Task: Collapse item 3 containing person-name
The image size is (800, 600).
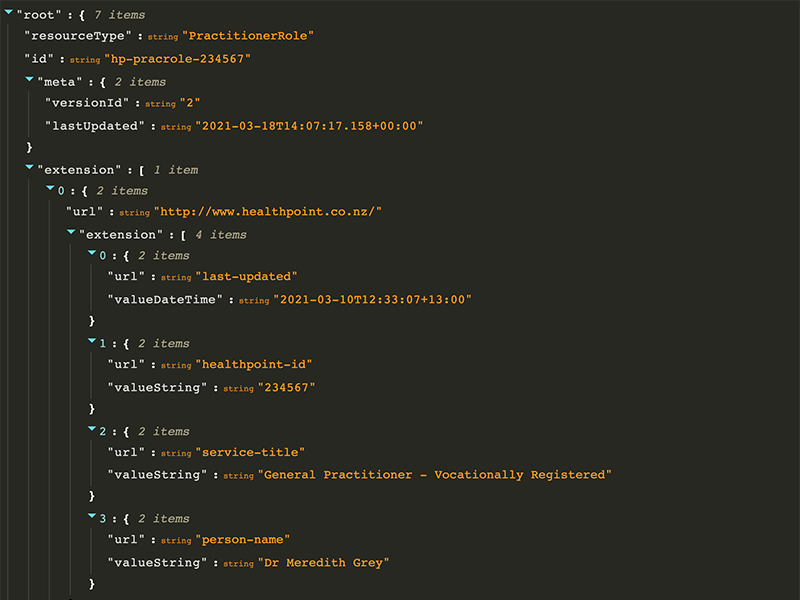Action: click(92, 516)
